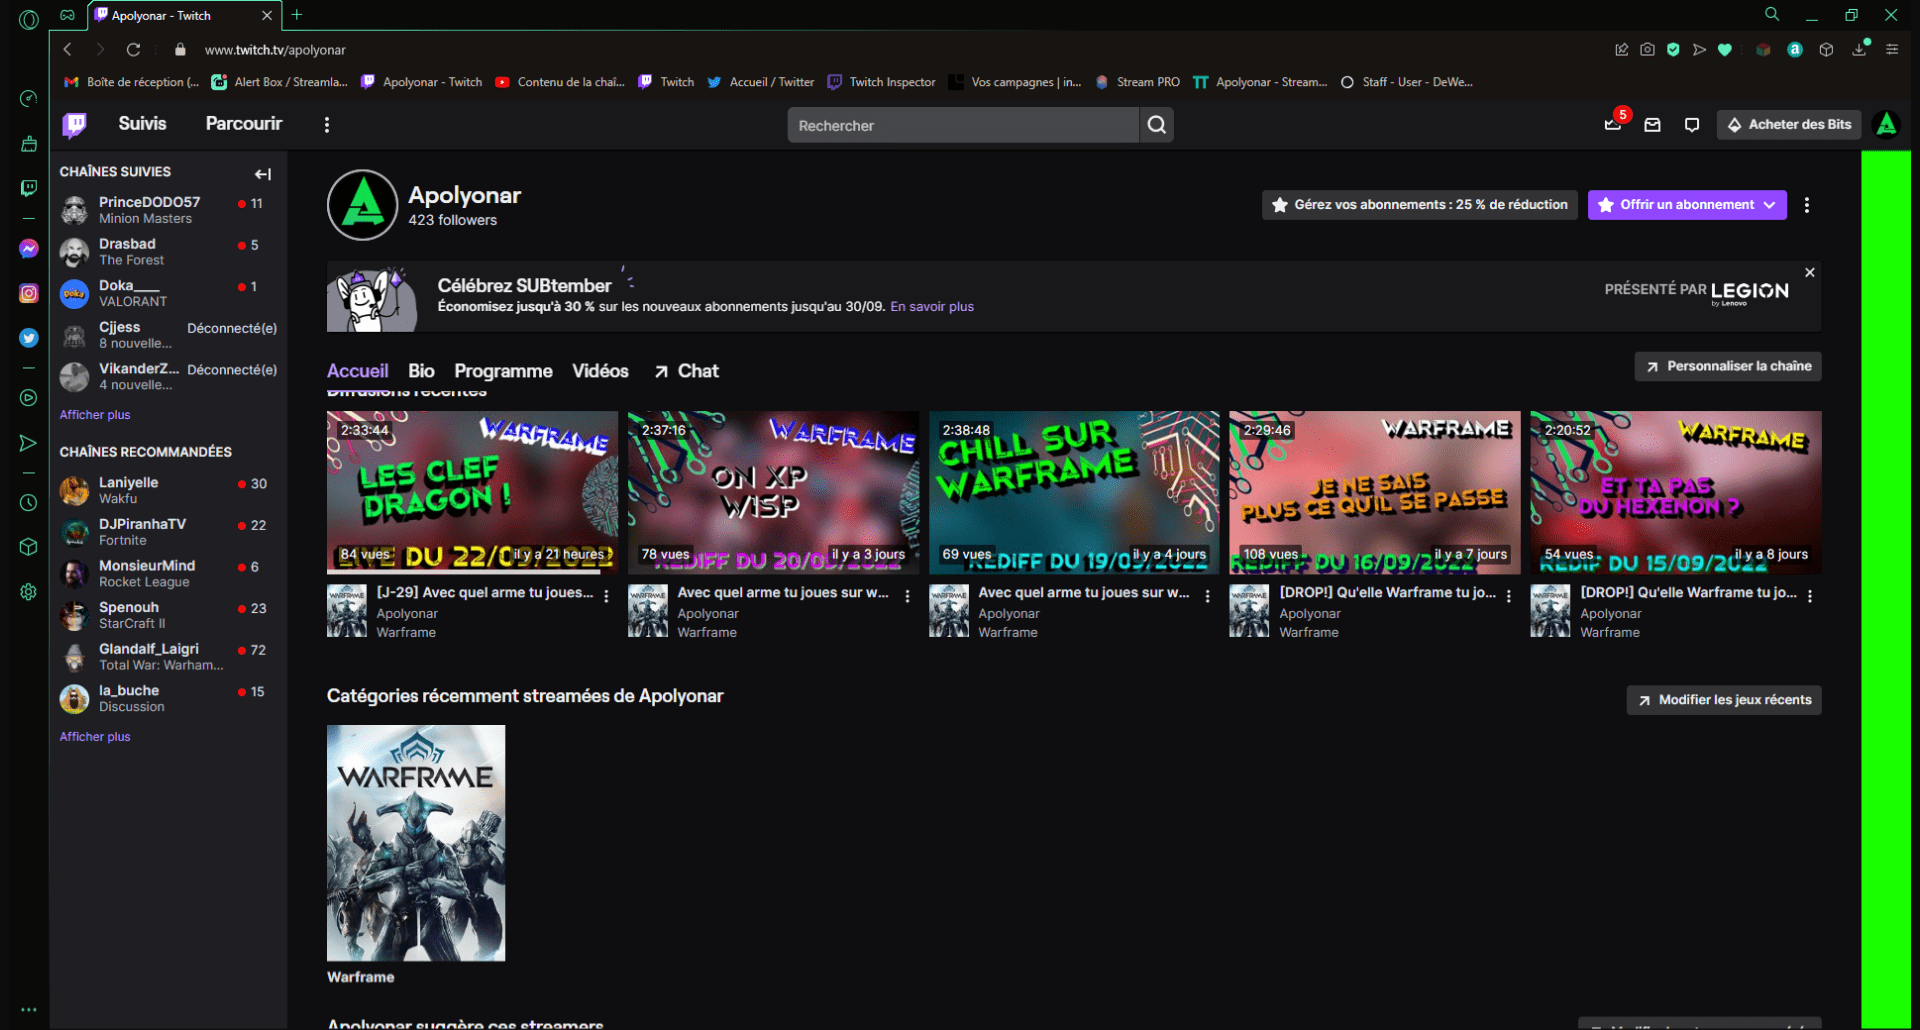1920x1030 pixels.
Task: Switch to the Vidéos tab
Action: 600,371
